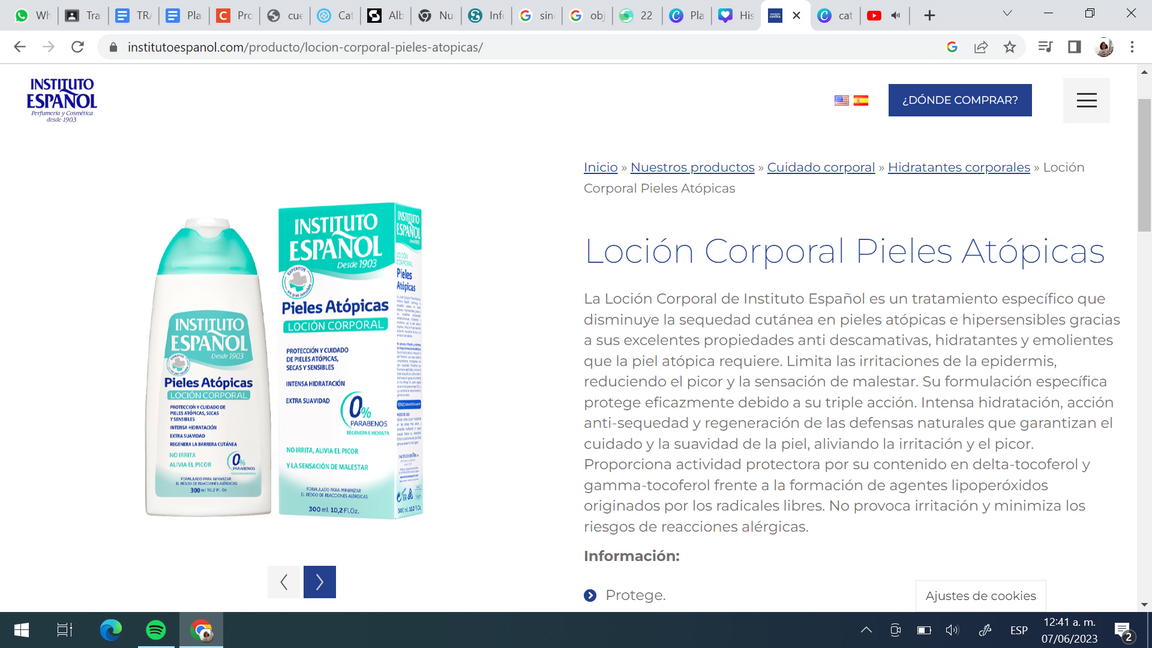Switch to the 'TR/' Google Docs tab
Image resolution: width=1152 pixels, height=648 pixels.
[x=133, y=15]
